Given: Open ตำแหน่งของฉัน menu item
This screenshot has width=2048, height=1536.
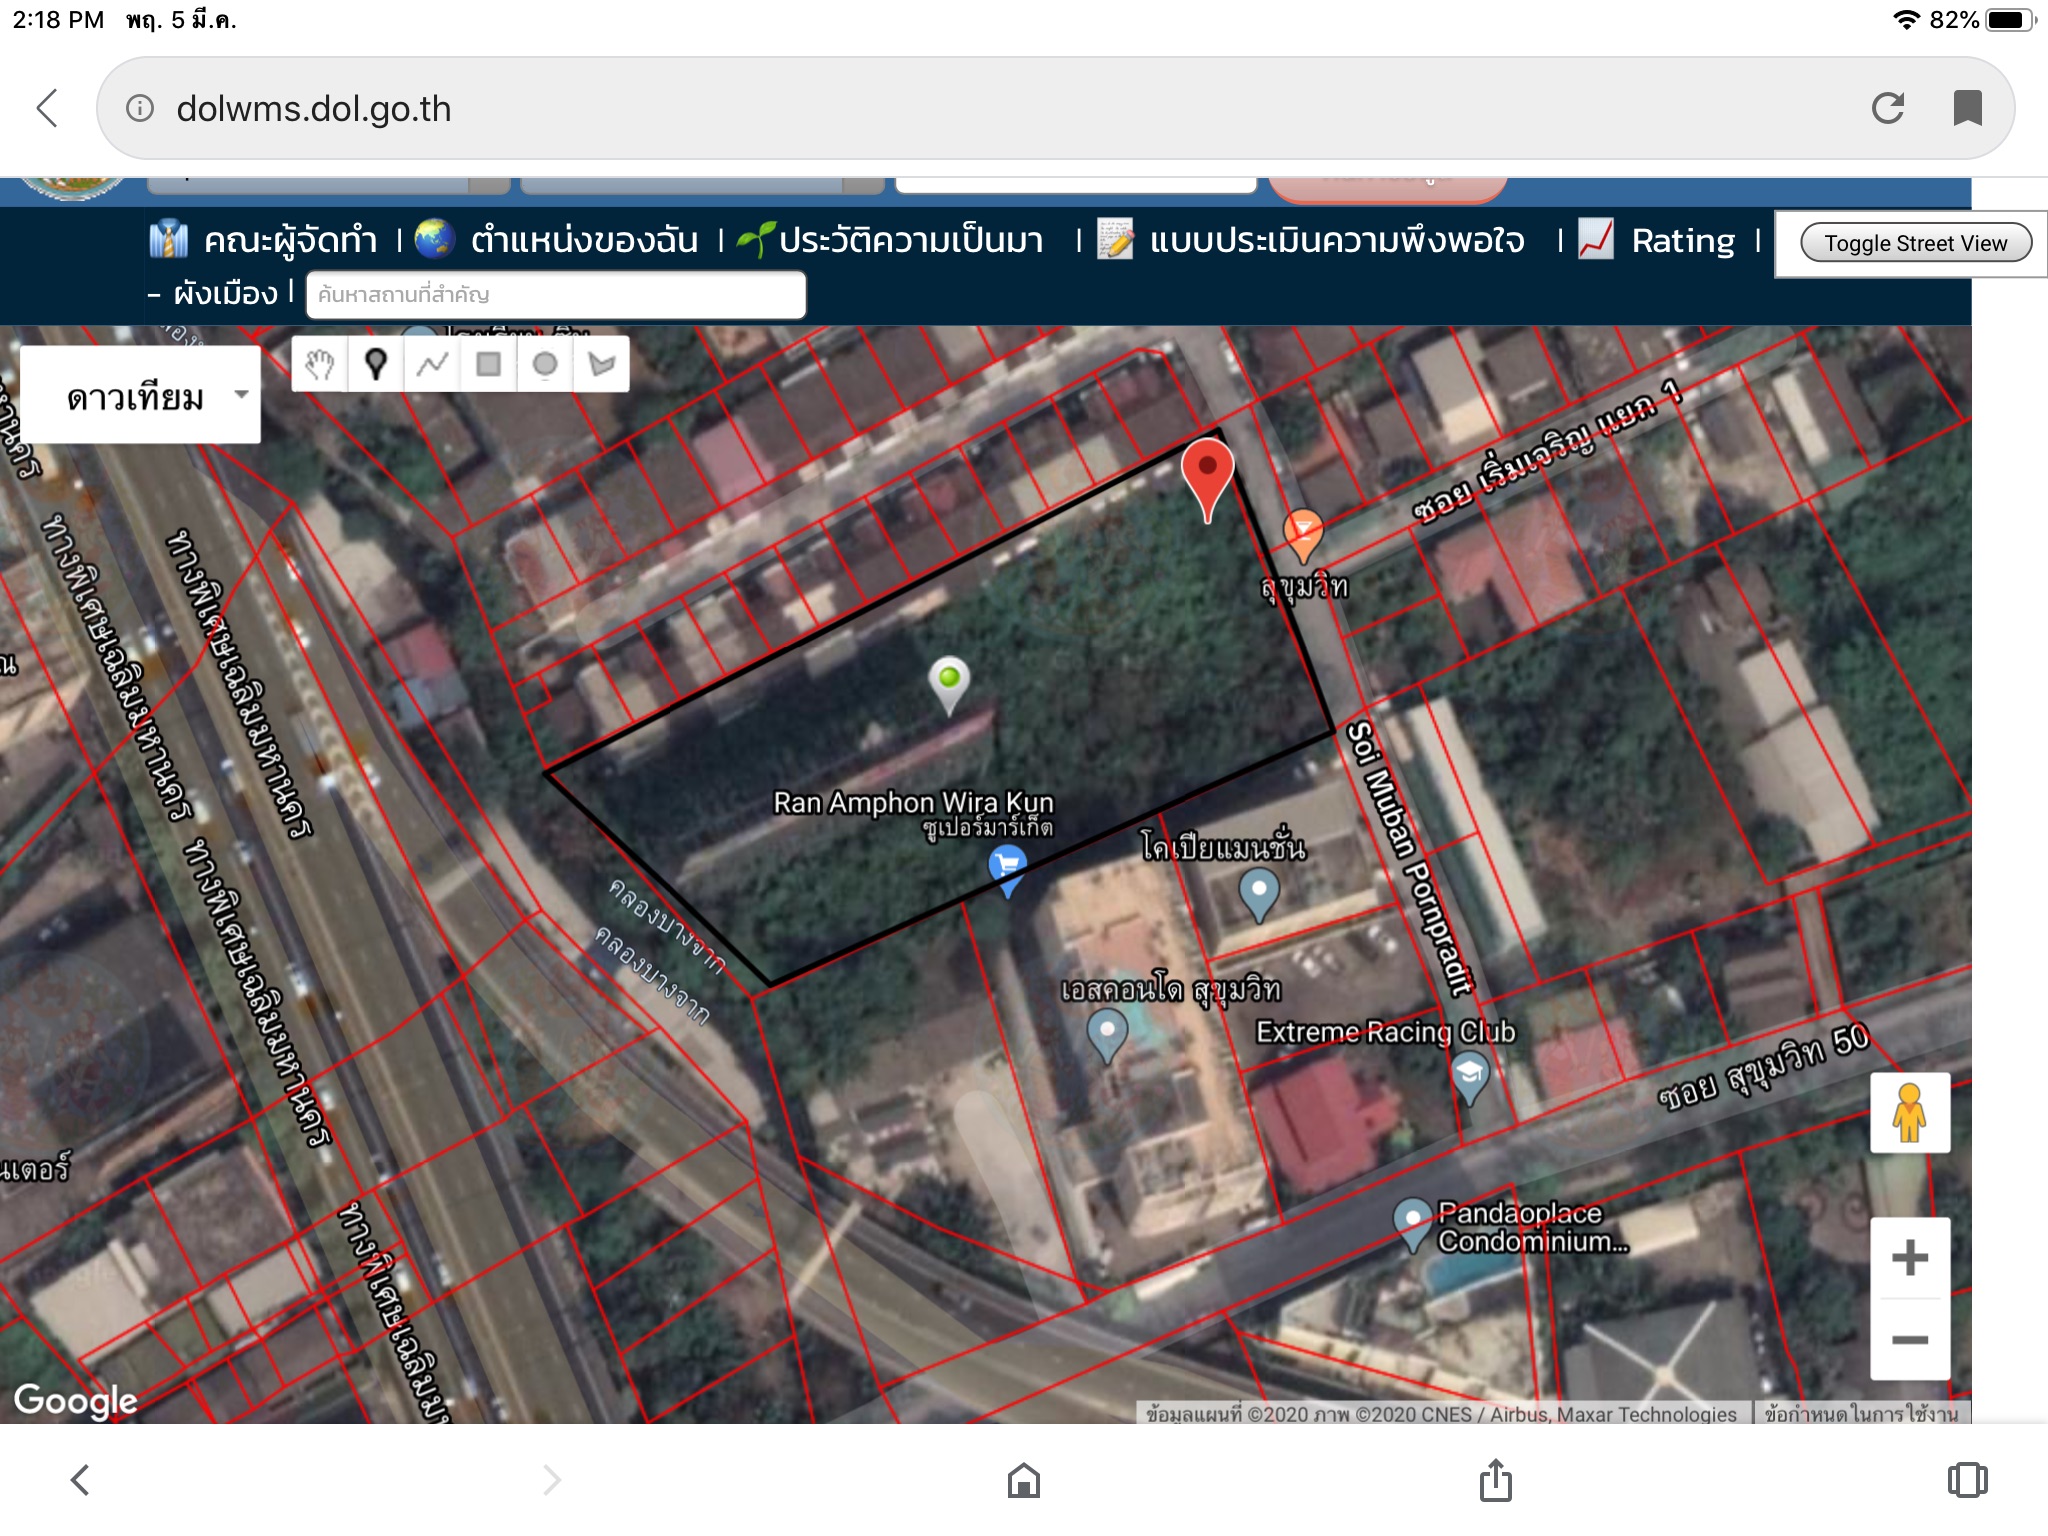Looking at the screenshot, I should tap(583, 241).
